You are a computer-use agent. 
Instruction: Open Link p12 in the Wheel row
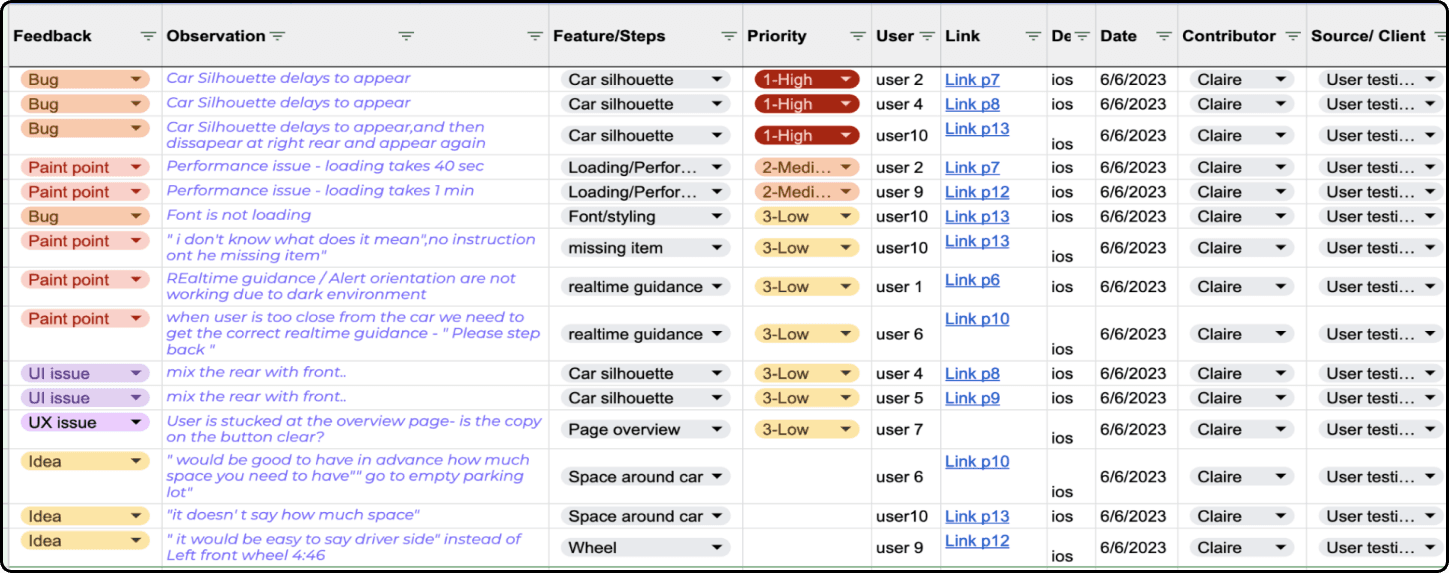tap(977, 541)
